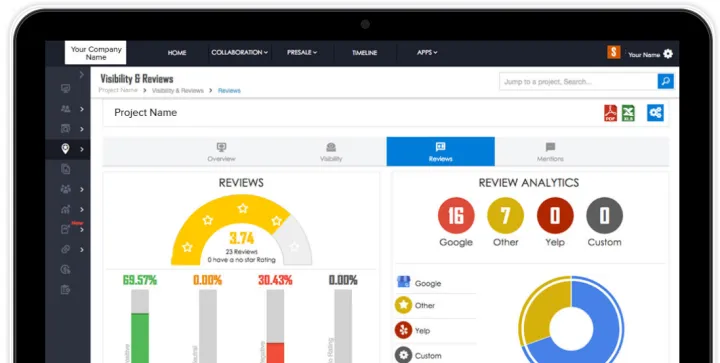Click the green positive reviews bar
This screenshot has width=720, height=363.
click(x=140, y=338)
